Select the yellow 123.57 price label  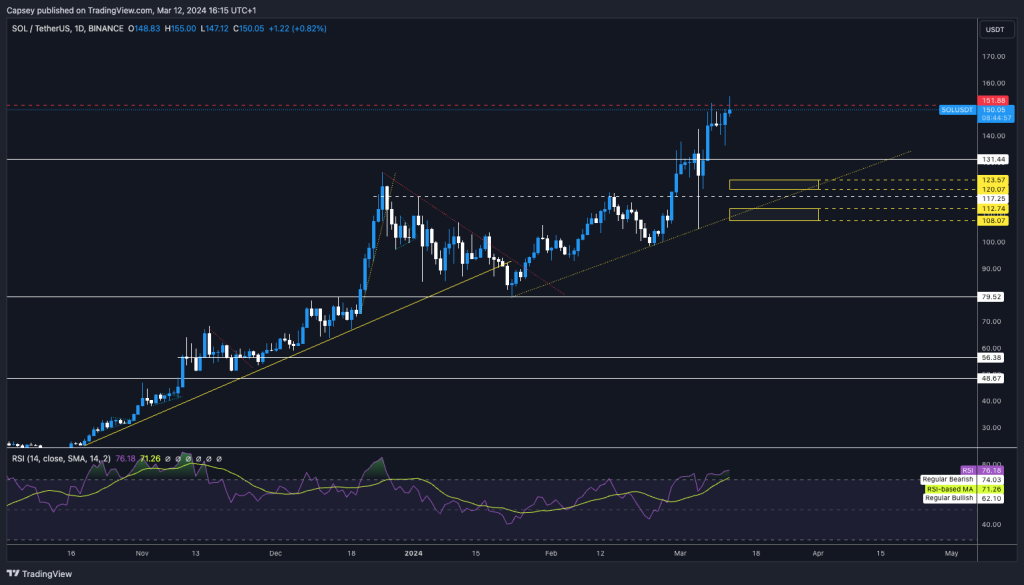(994, 180)
